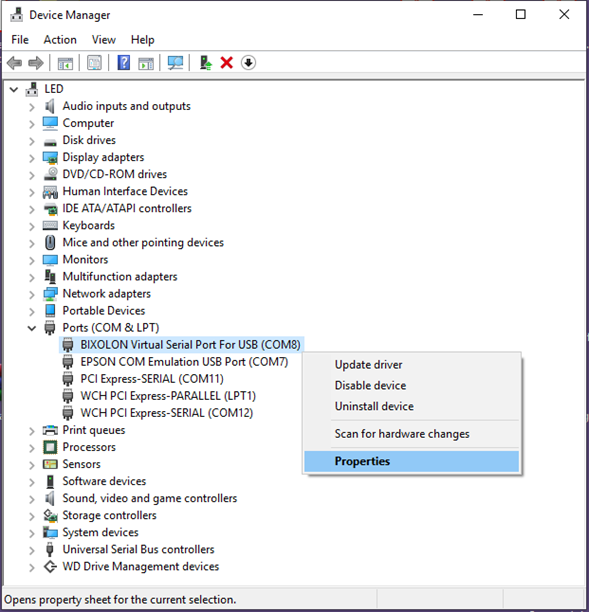This screenshot has height=612, width=589.
Task: Click the Back arrow toolbar icon
Action: click(x=14, y=63)
